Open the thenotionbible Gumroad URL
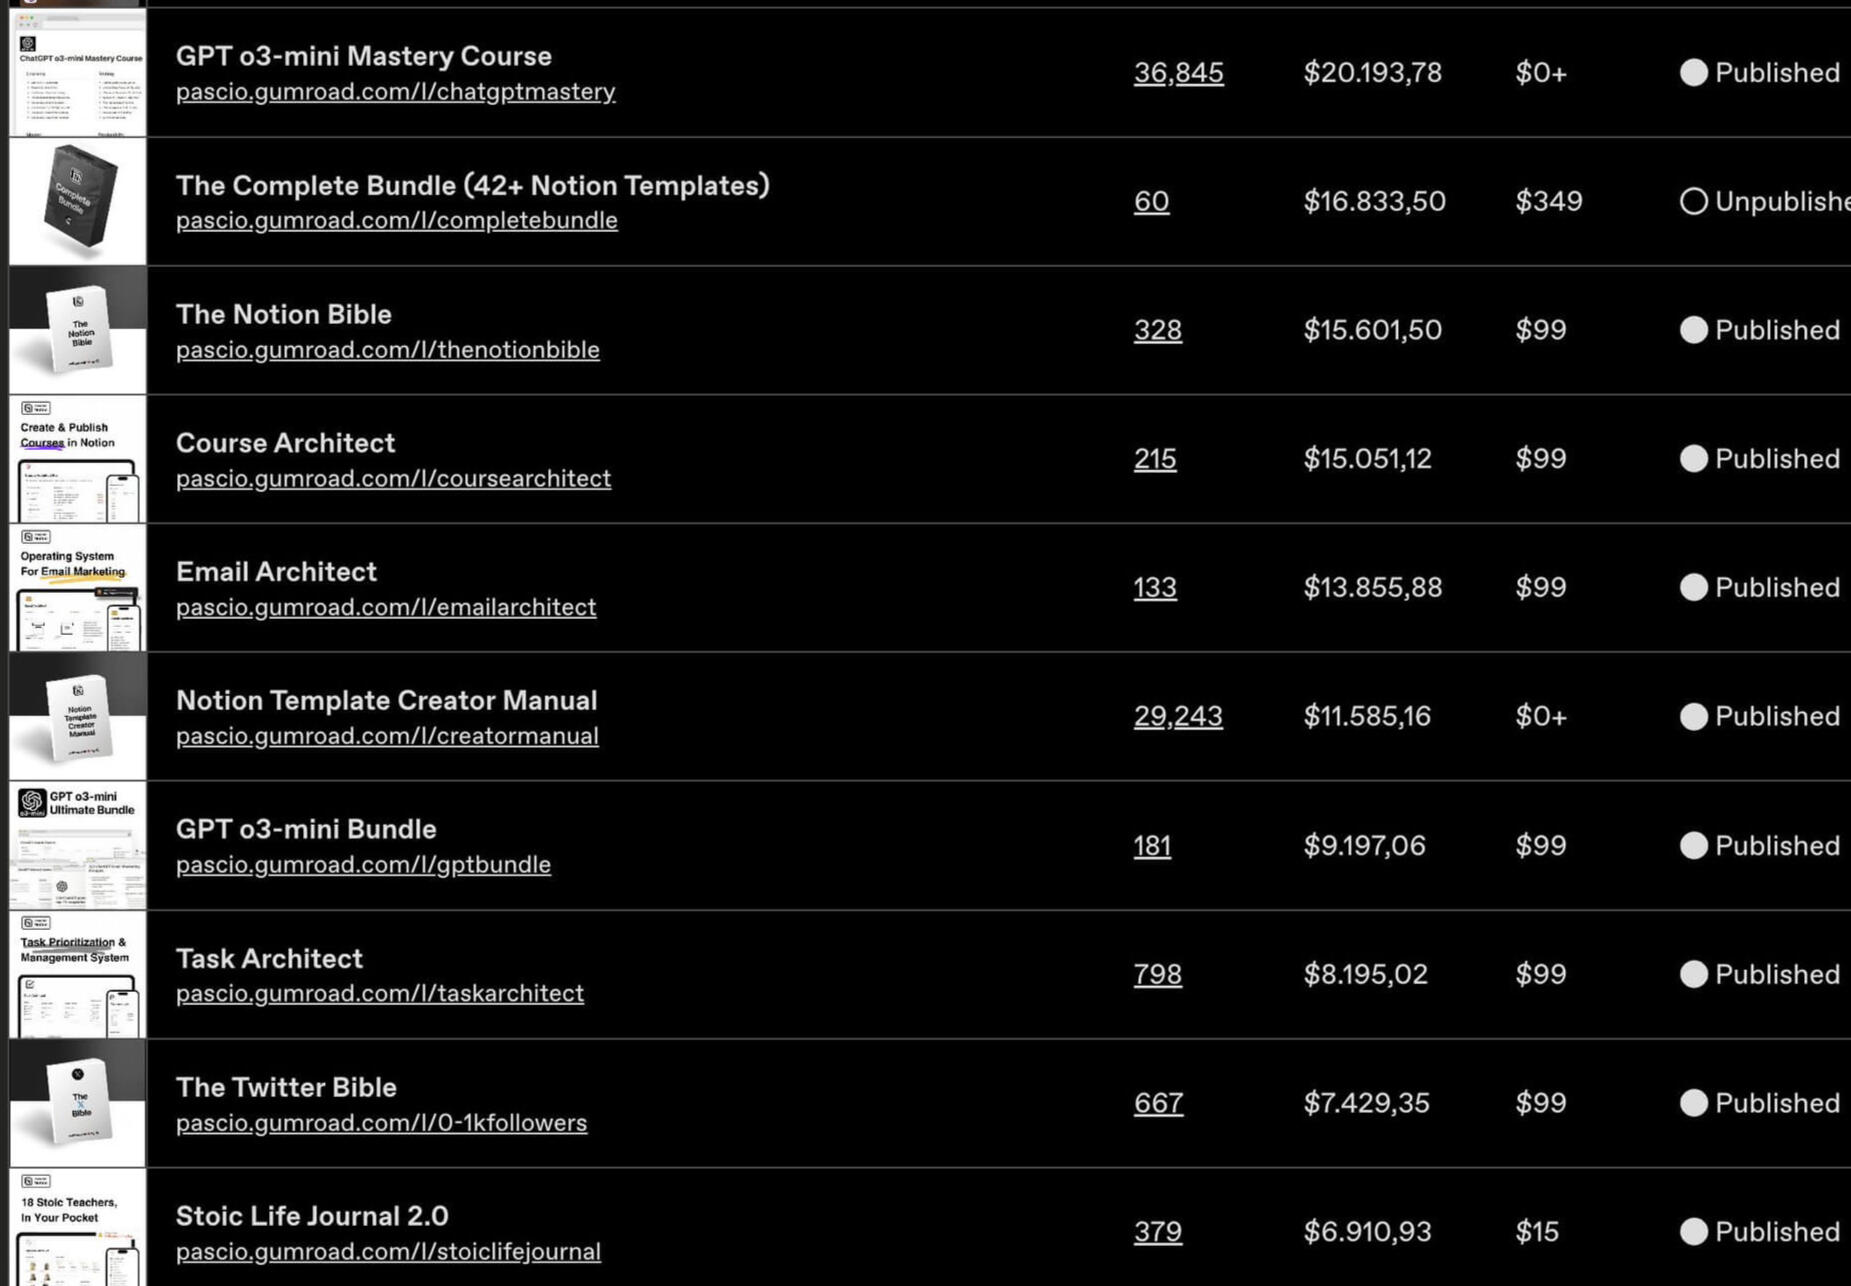 click(x=387, y=350)
